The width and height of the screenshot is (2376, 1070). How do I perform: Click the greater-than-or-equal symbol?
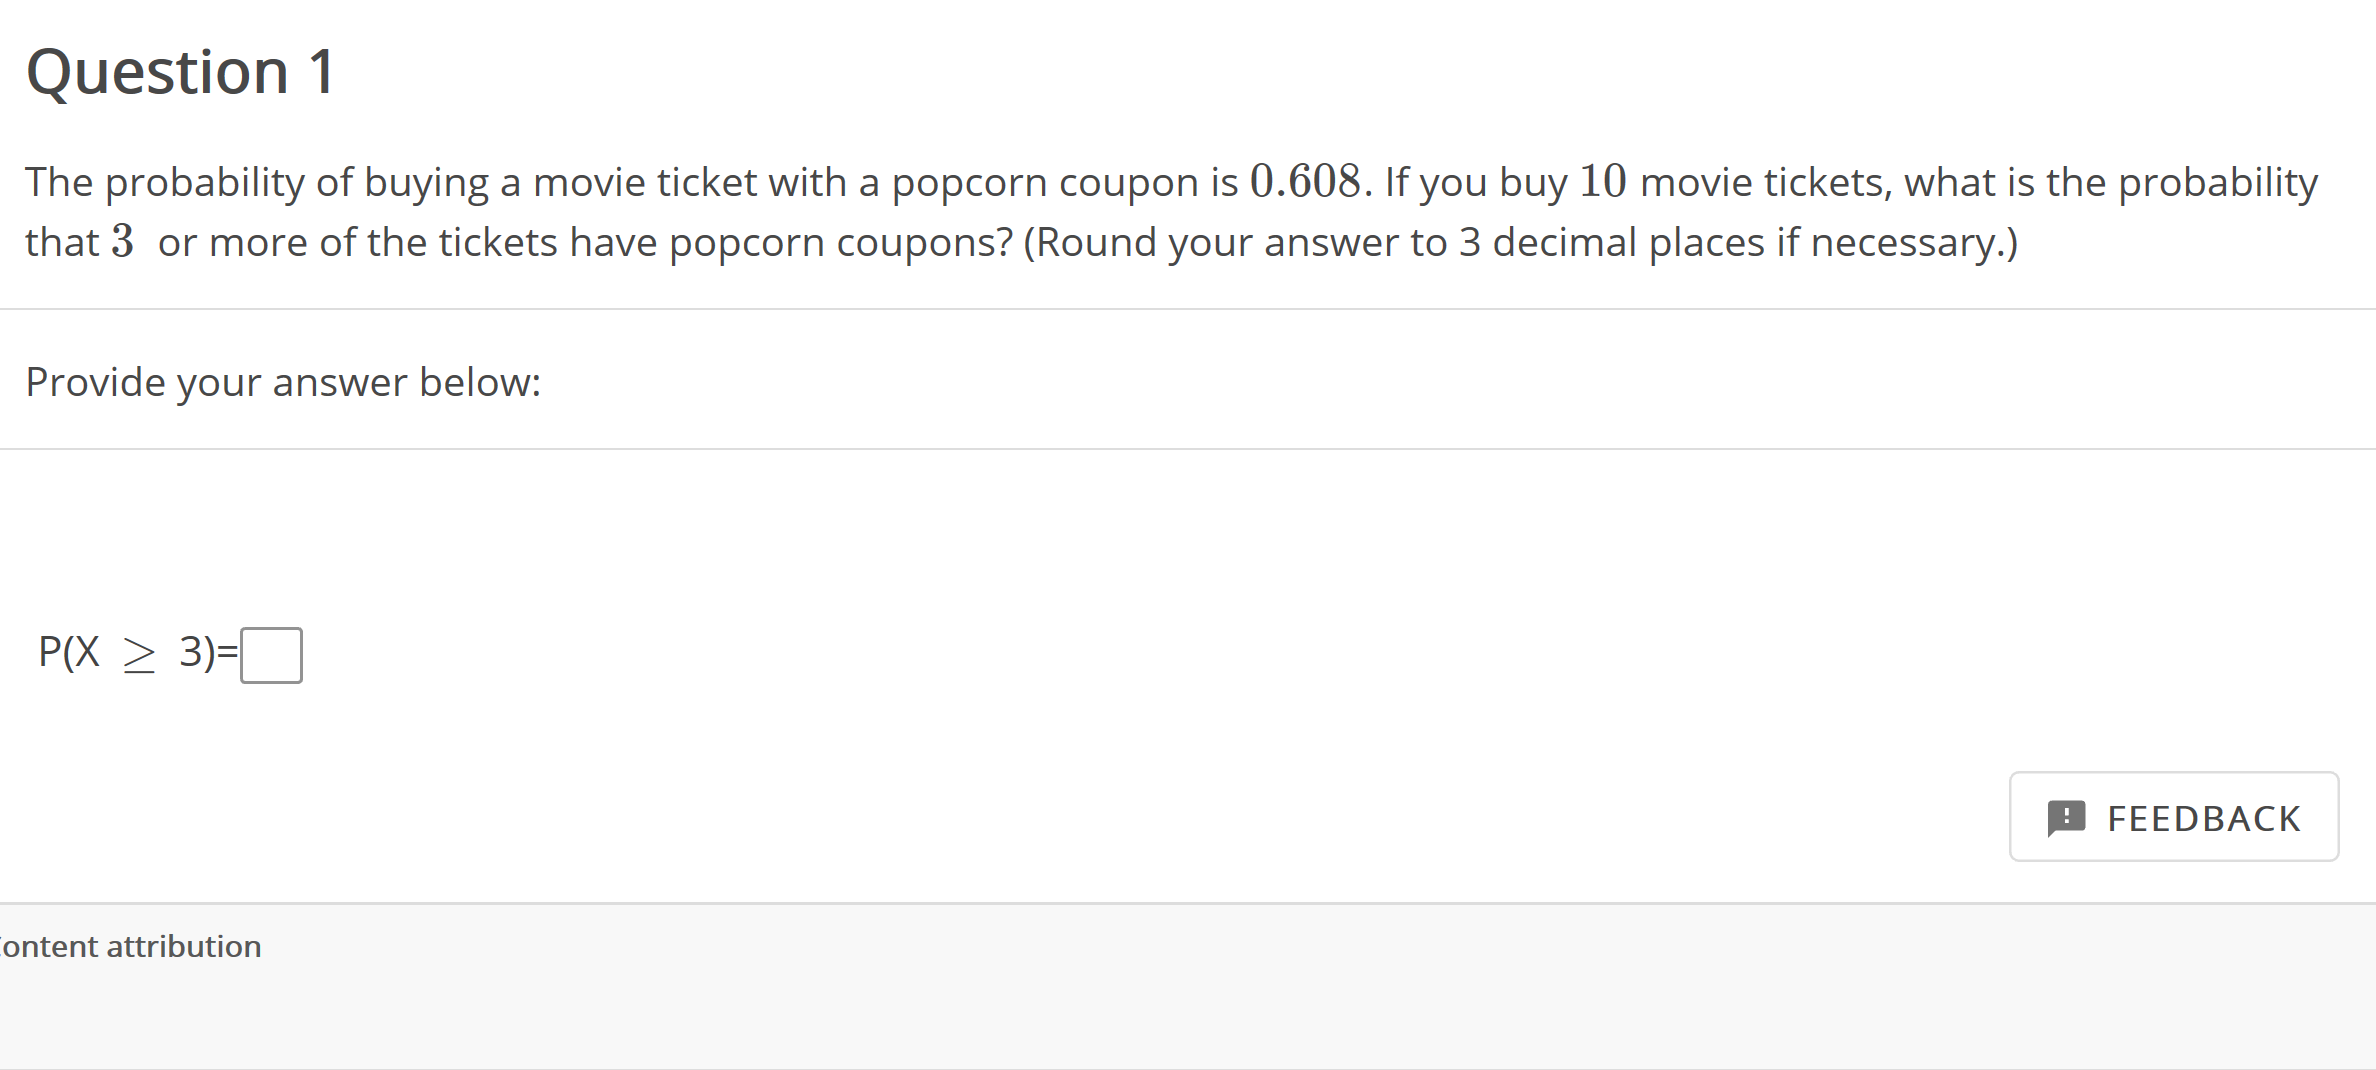coord(139,655)
